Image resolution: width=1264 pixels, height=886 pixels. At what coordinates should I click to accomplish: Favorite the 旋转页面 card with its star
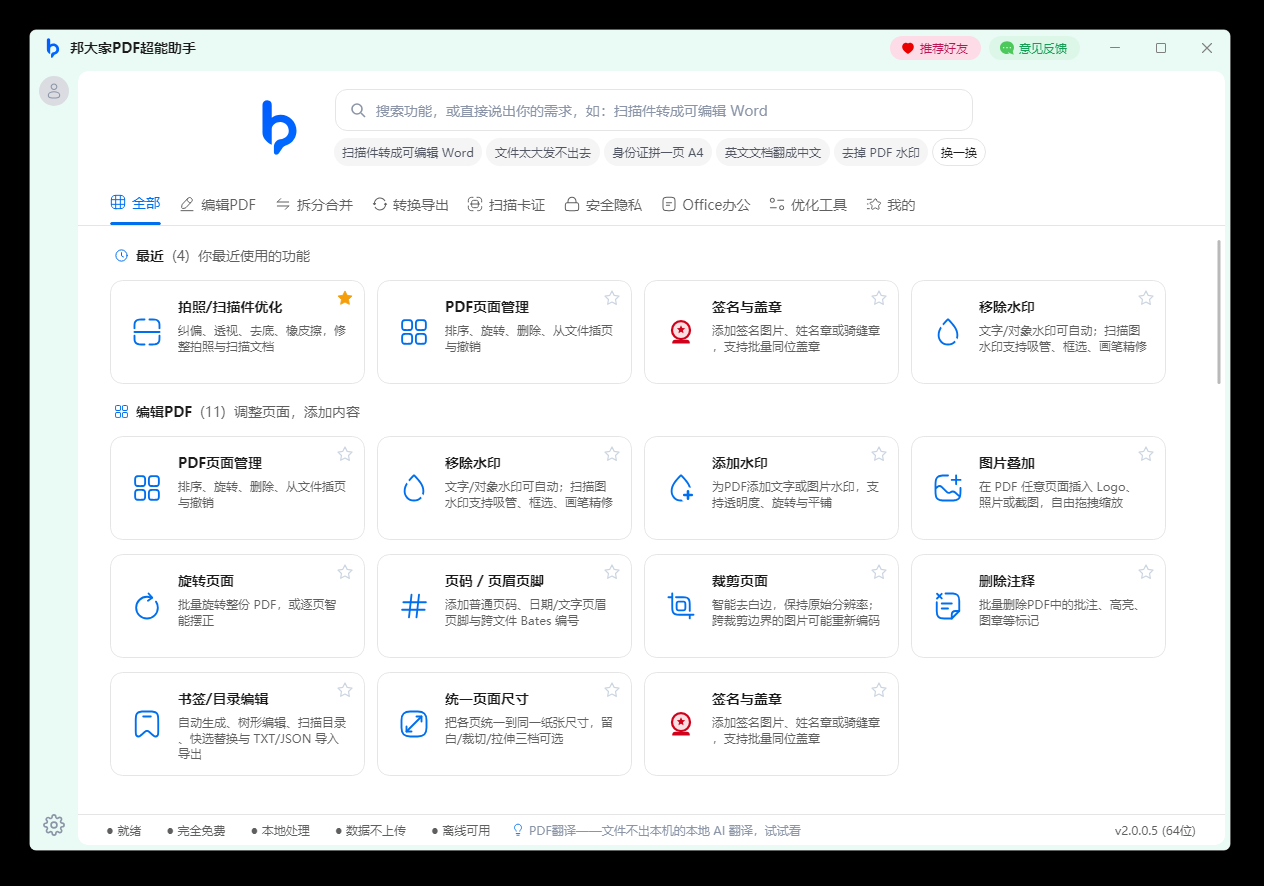pos(345,572)
